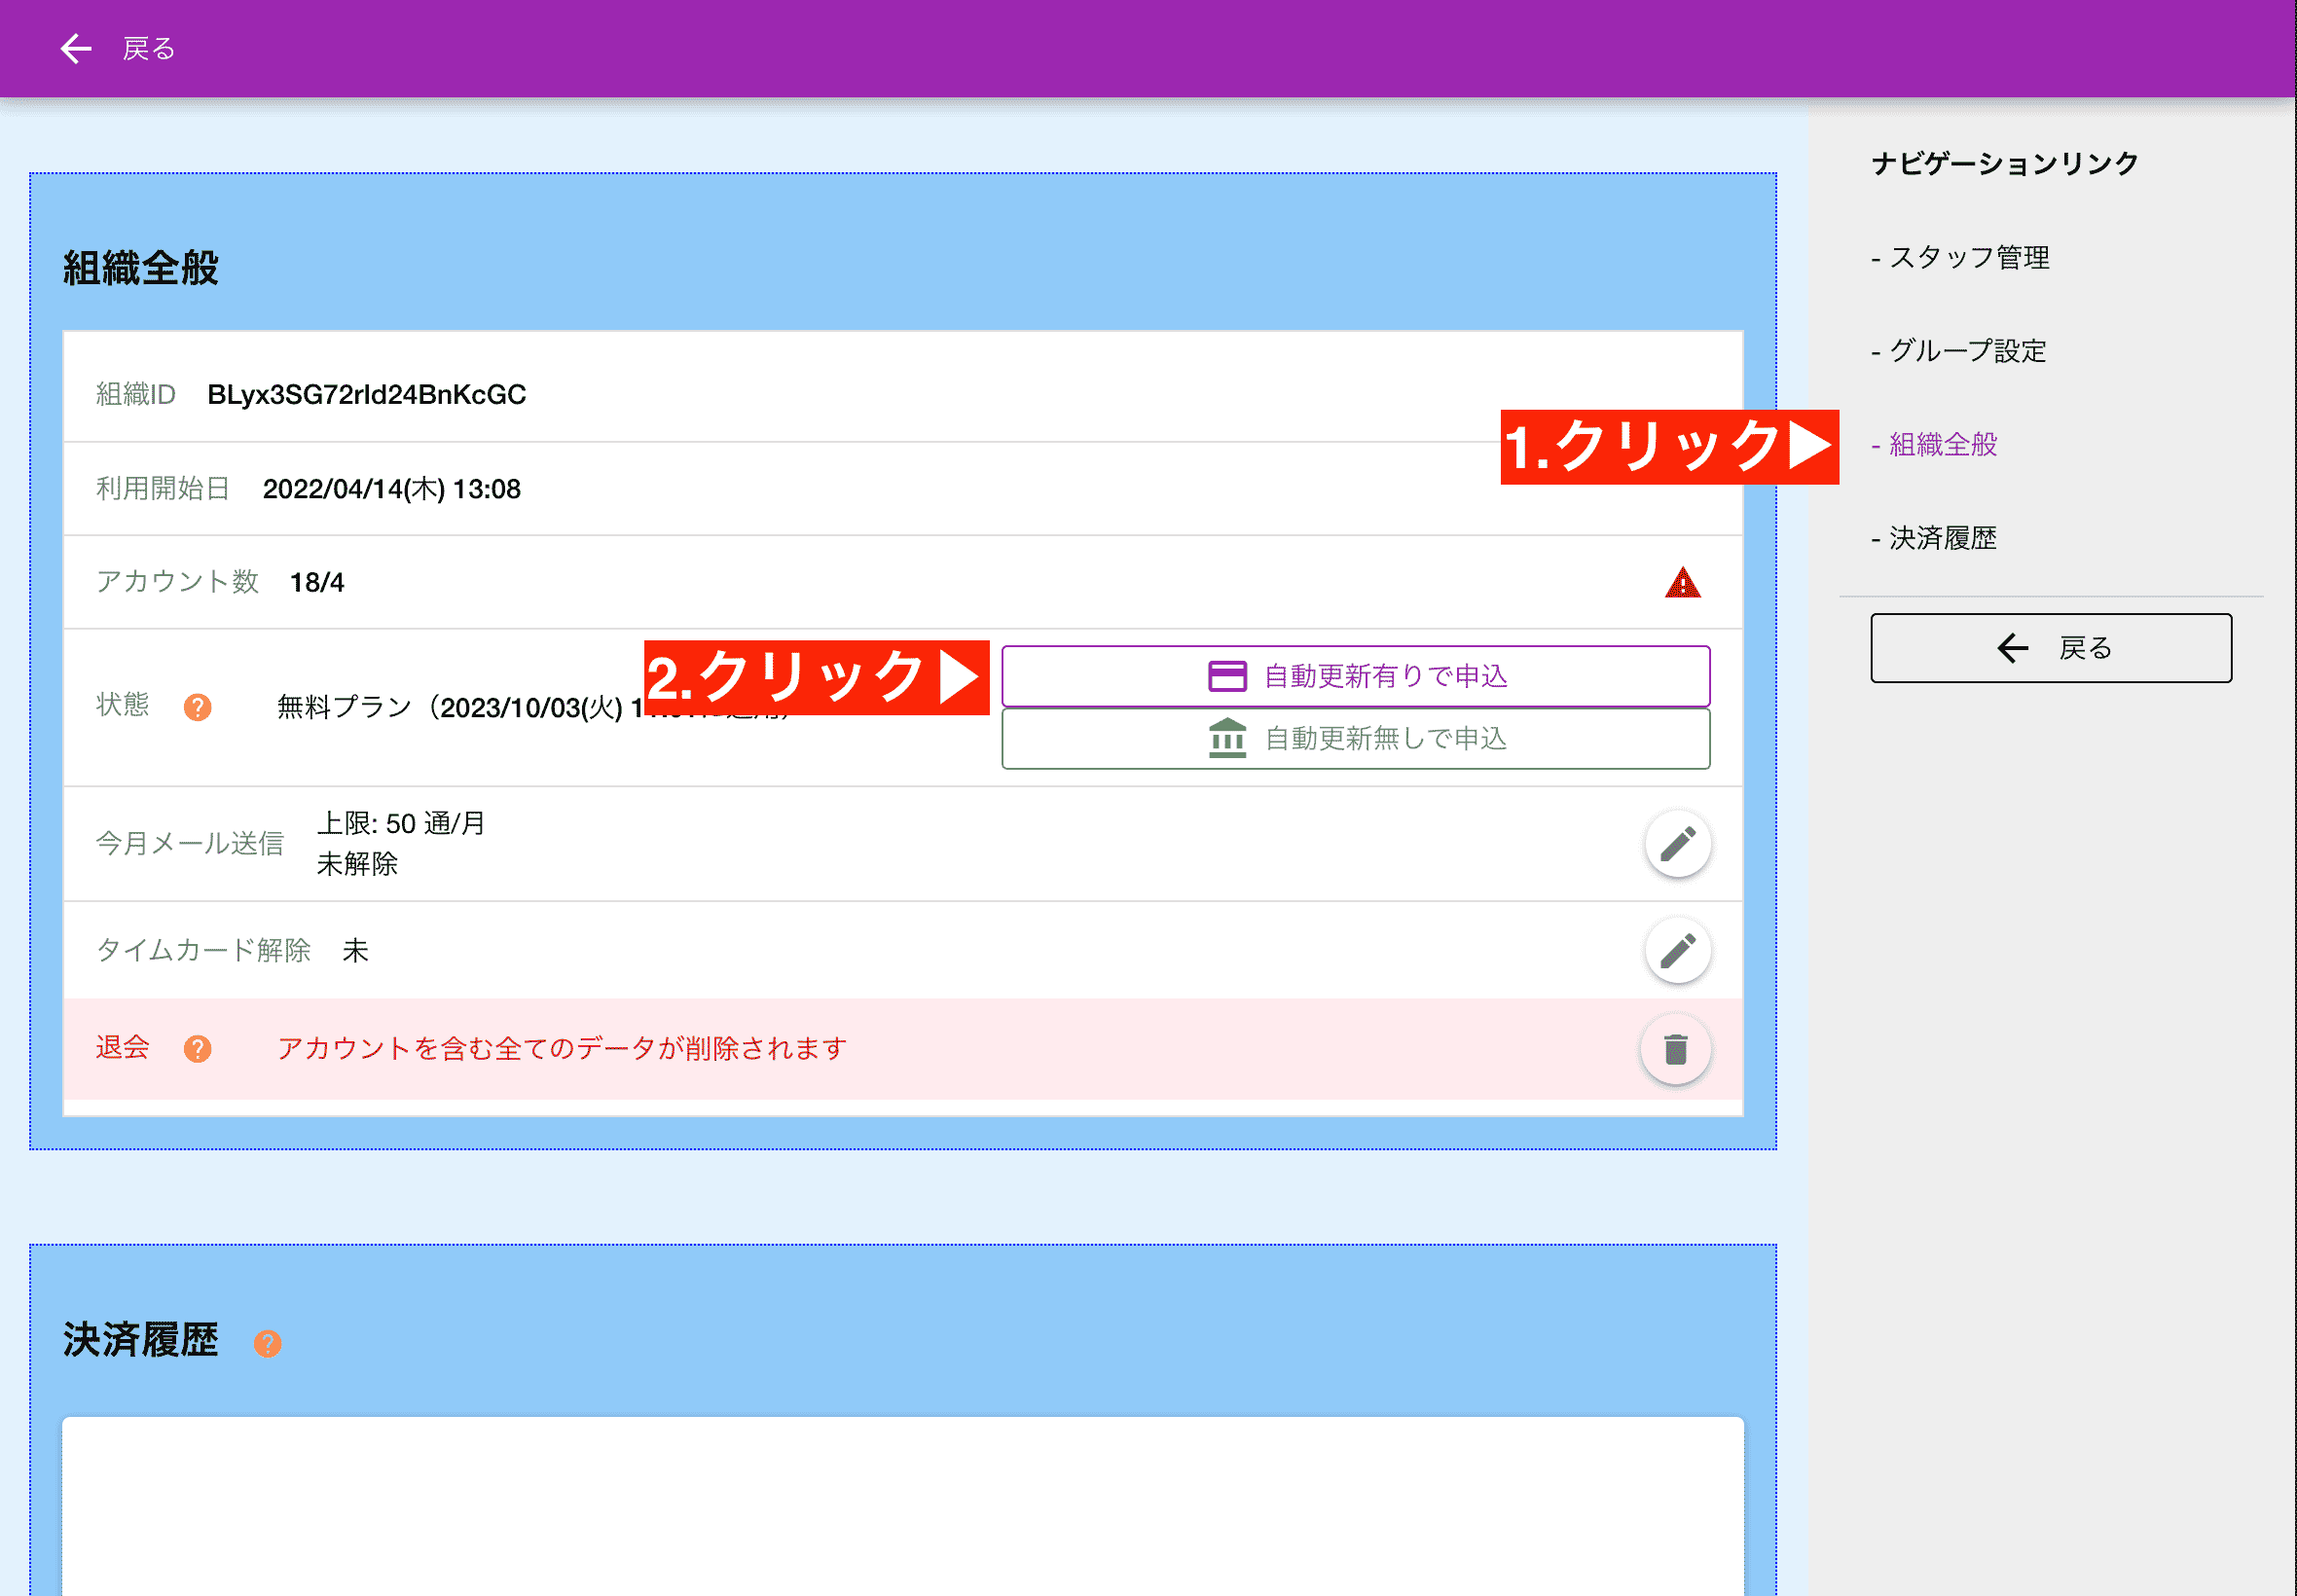The image size is (2297, 1596).
Task: Click the pencil icon for タイムカード解除
Action: tap(1677, 950)
